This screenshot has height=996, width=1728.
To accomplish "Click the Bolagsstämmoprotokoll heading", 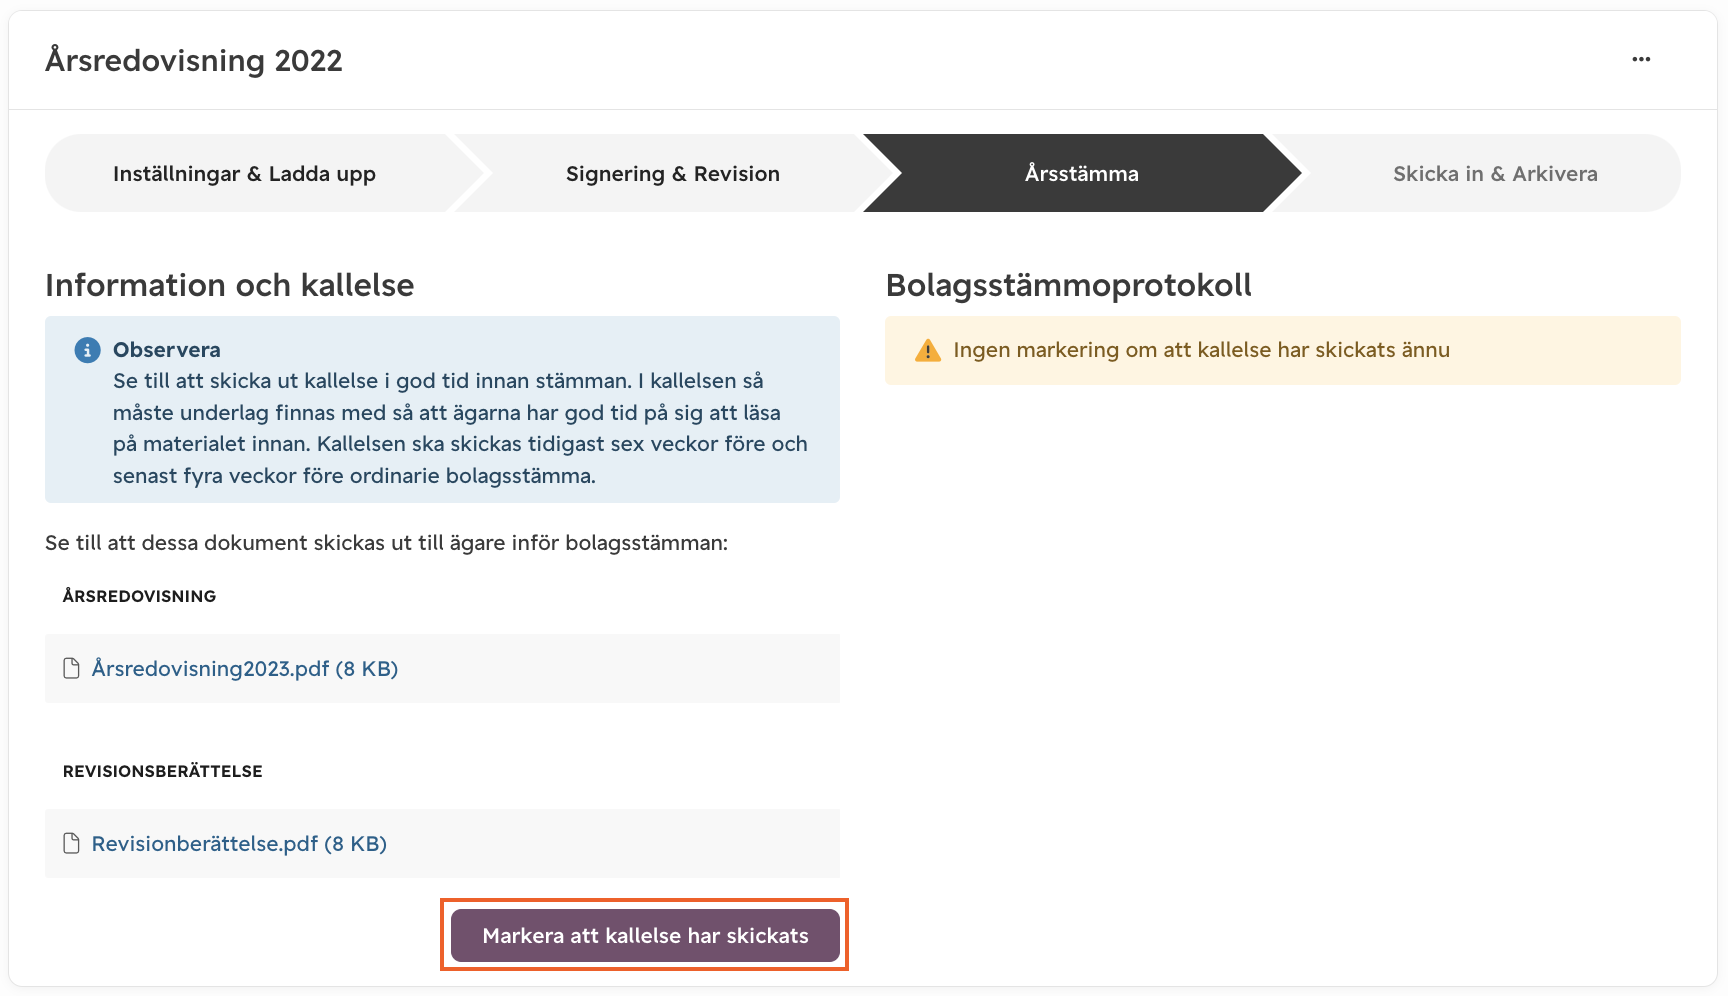I will coord(1069,285).
